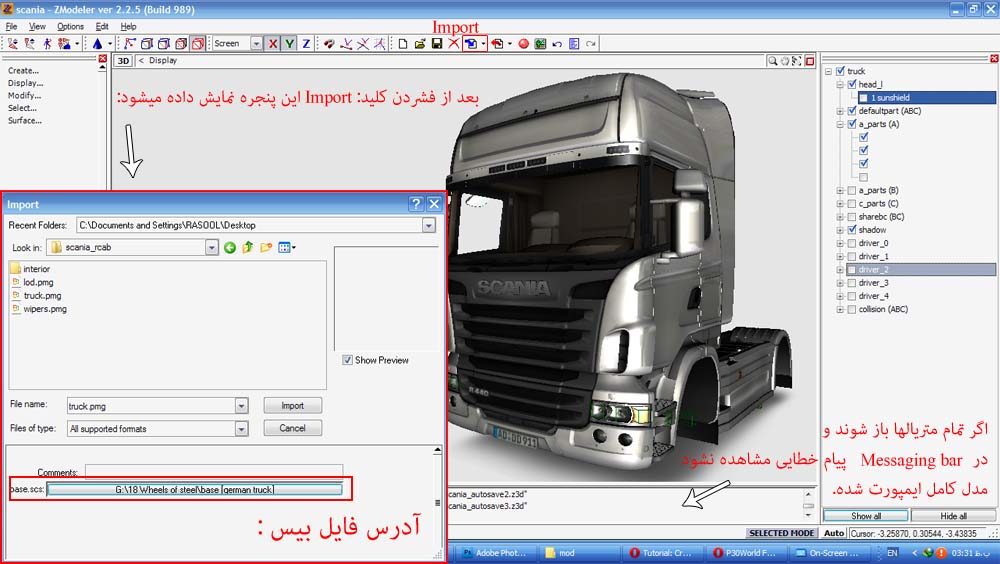
Task: Create new folder in Import dialog
Action: coord(266,248)
